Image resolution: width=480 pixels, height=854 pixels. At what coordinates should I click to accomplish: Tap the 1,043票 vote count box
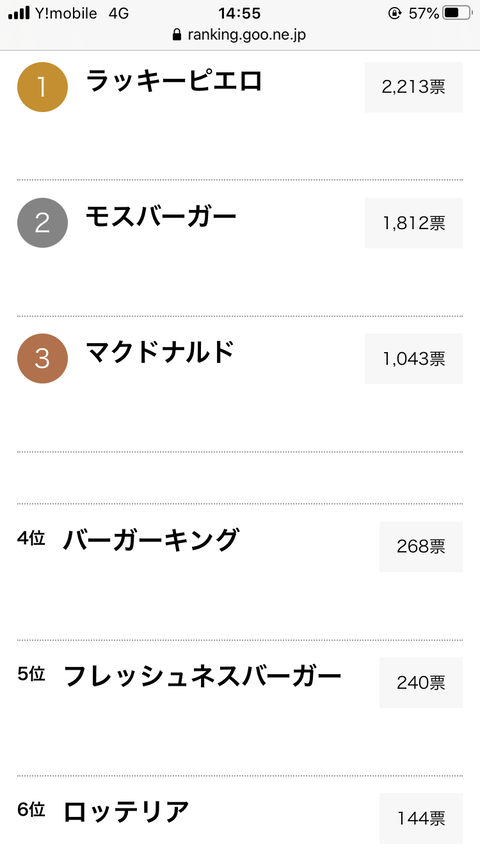(414, 358)
